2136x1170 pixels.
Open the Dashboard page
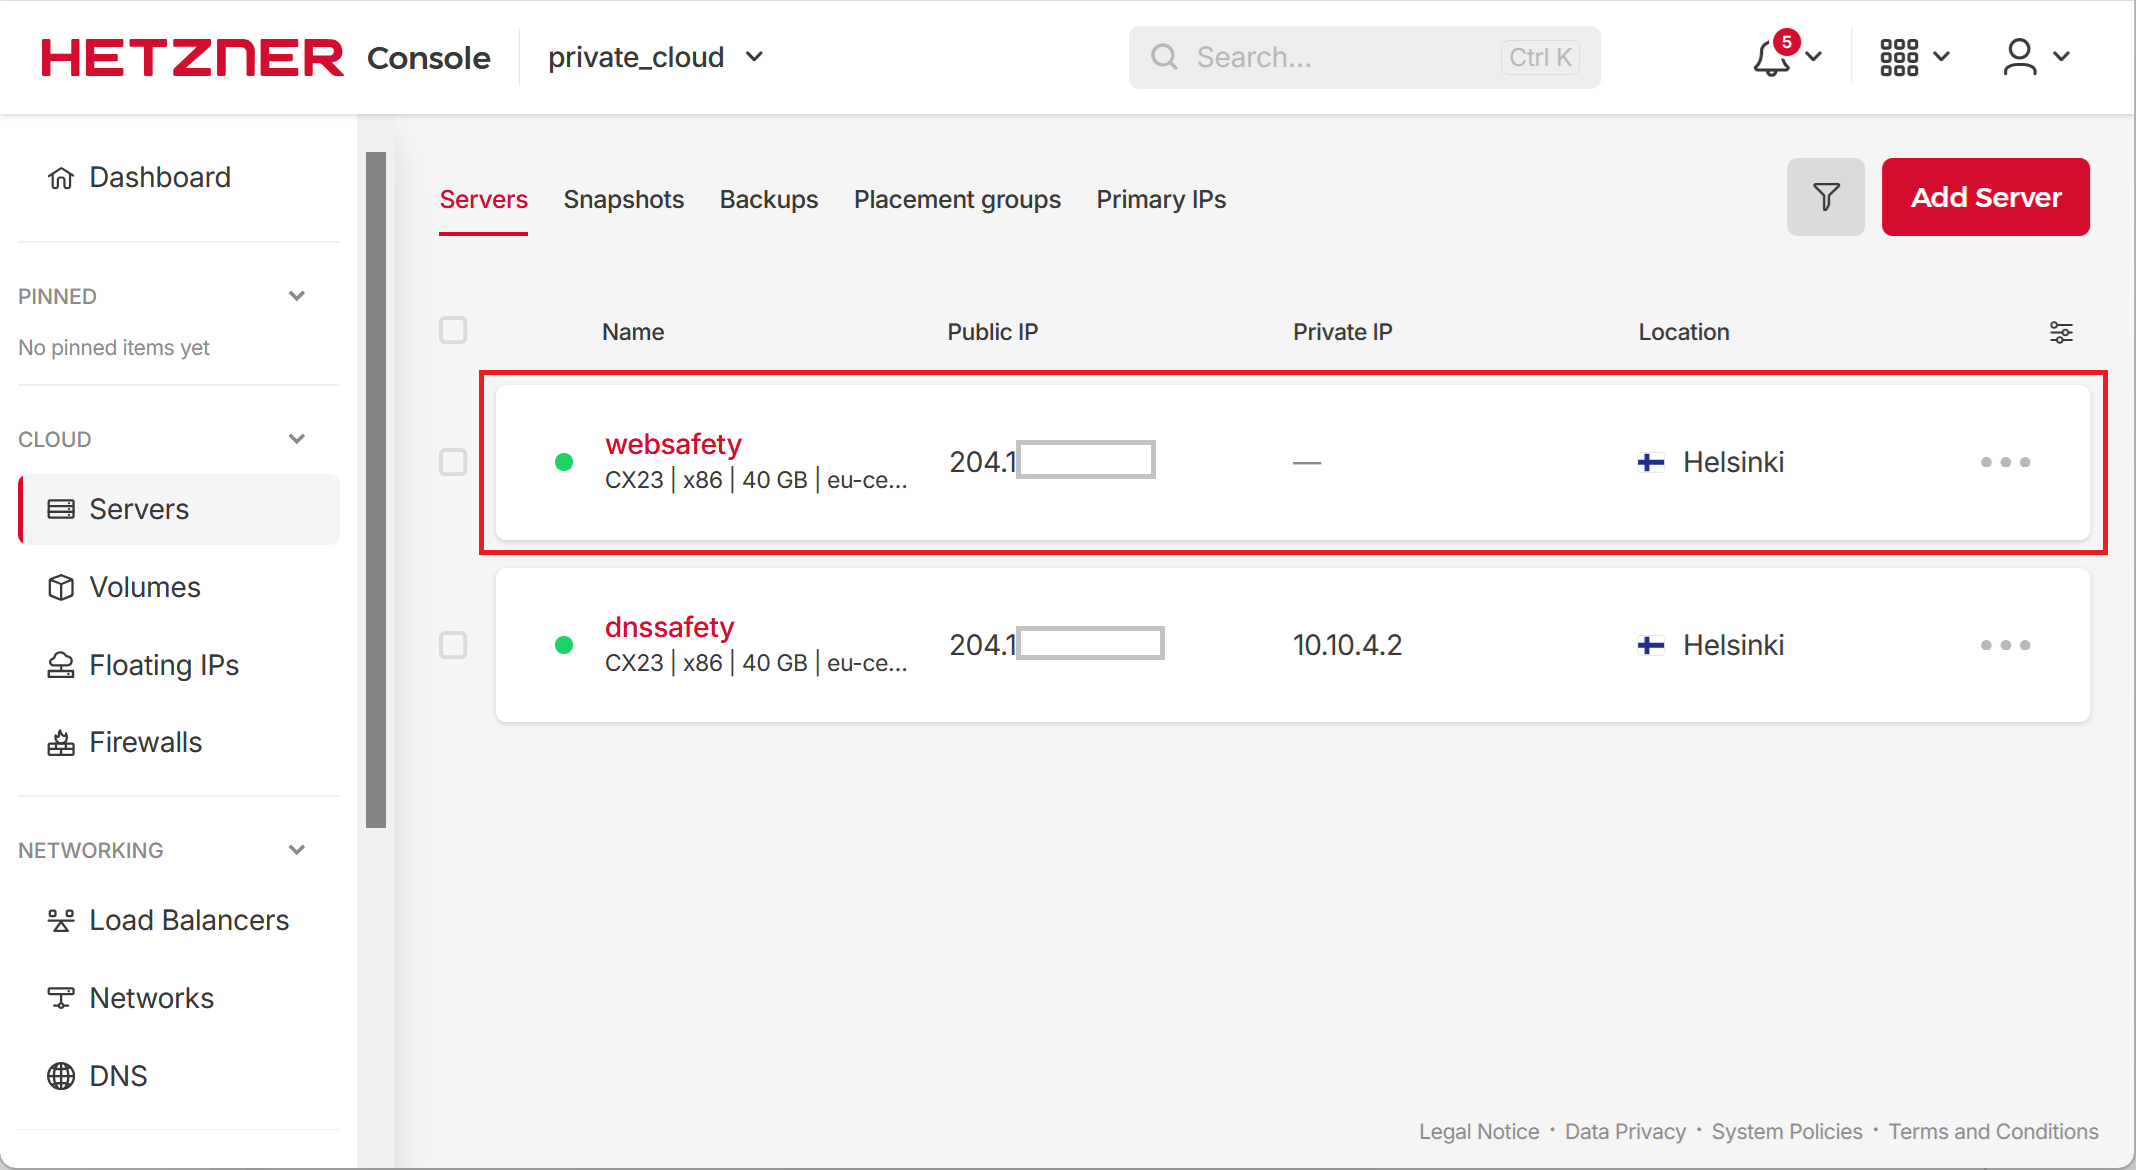139,177
